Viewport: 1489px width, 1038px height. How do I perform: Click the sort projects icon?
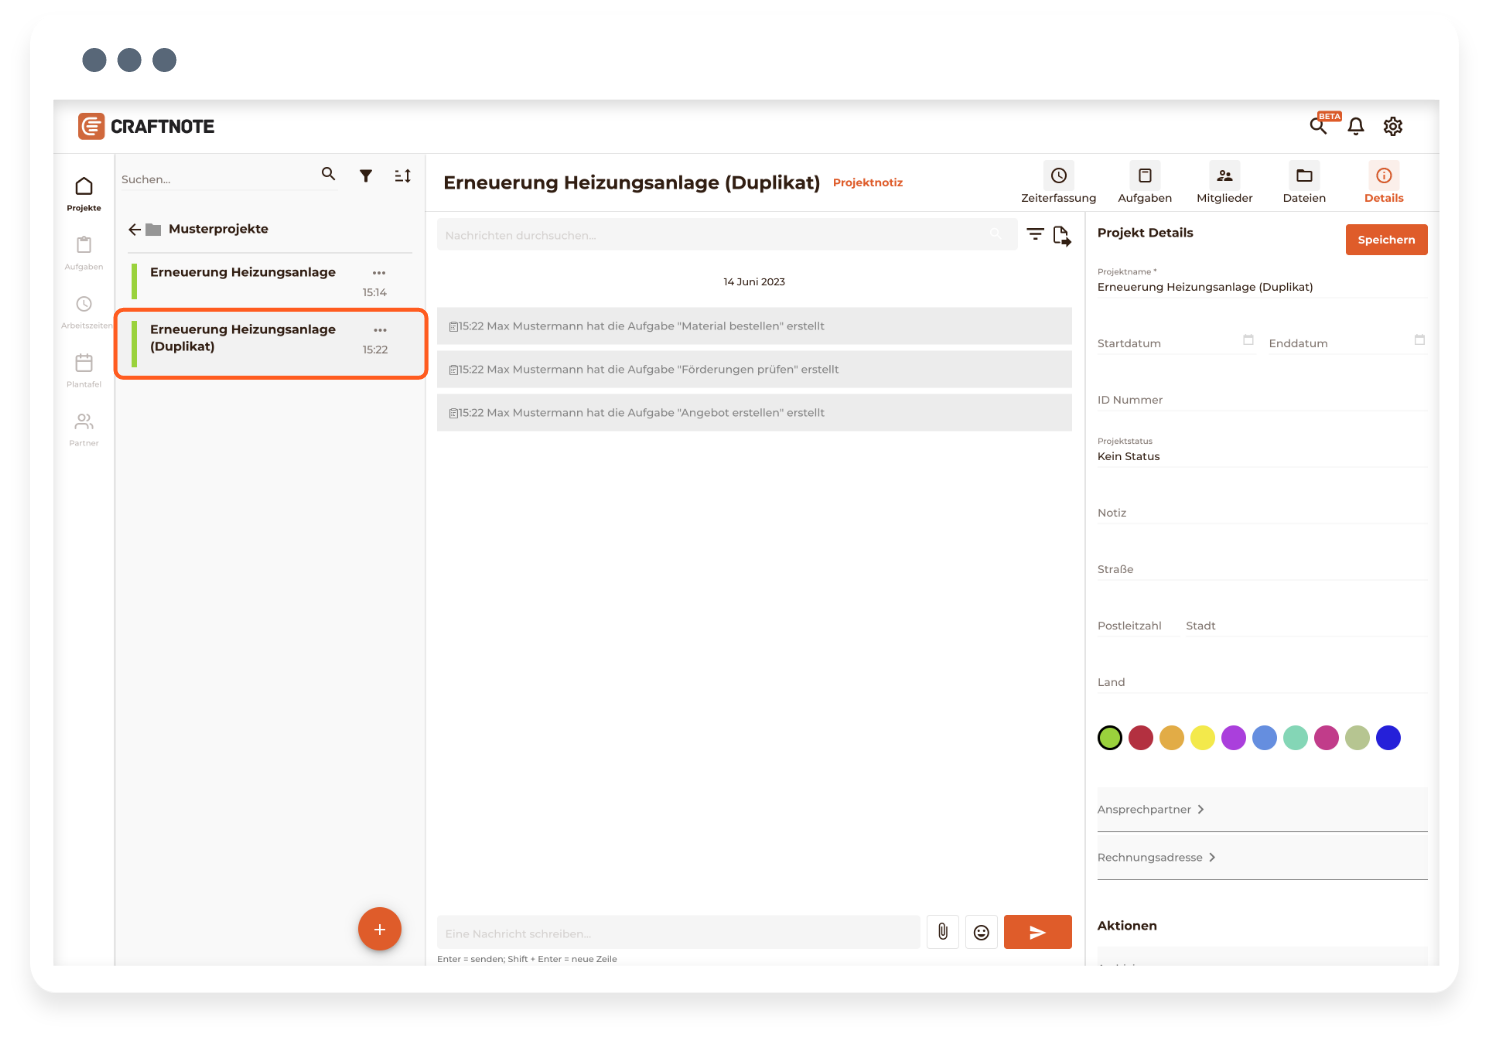[x=402, y=176]
